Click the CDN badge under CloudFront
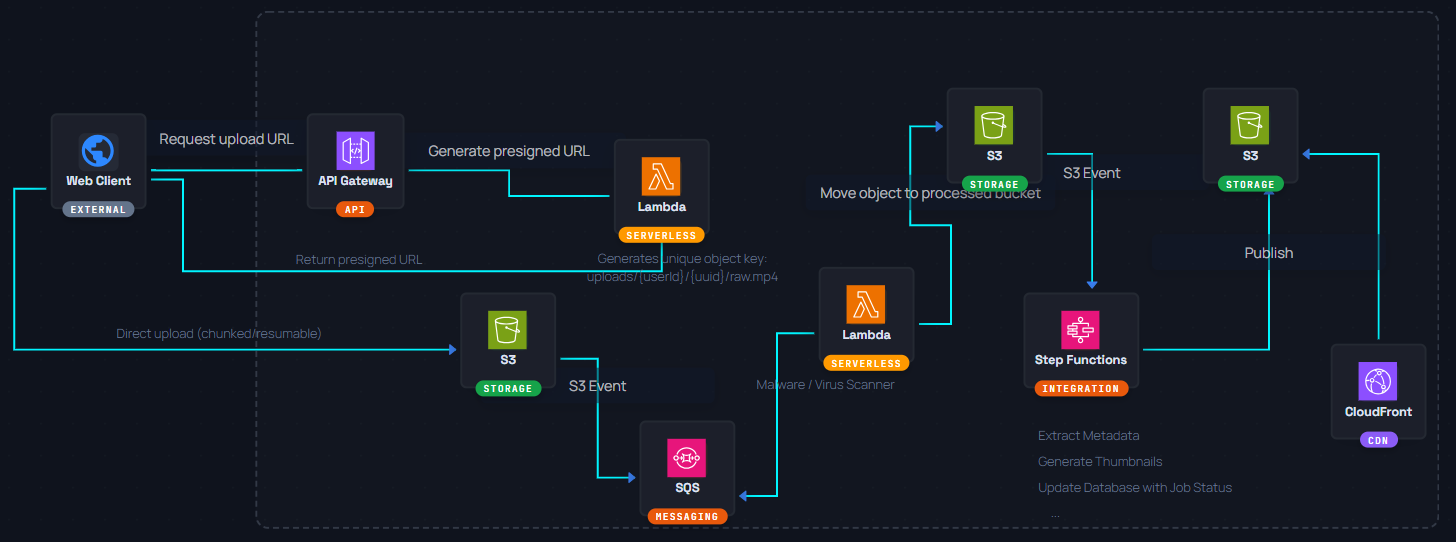This screenshot has width=1456, height=542. (1378, 440)
